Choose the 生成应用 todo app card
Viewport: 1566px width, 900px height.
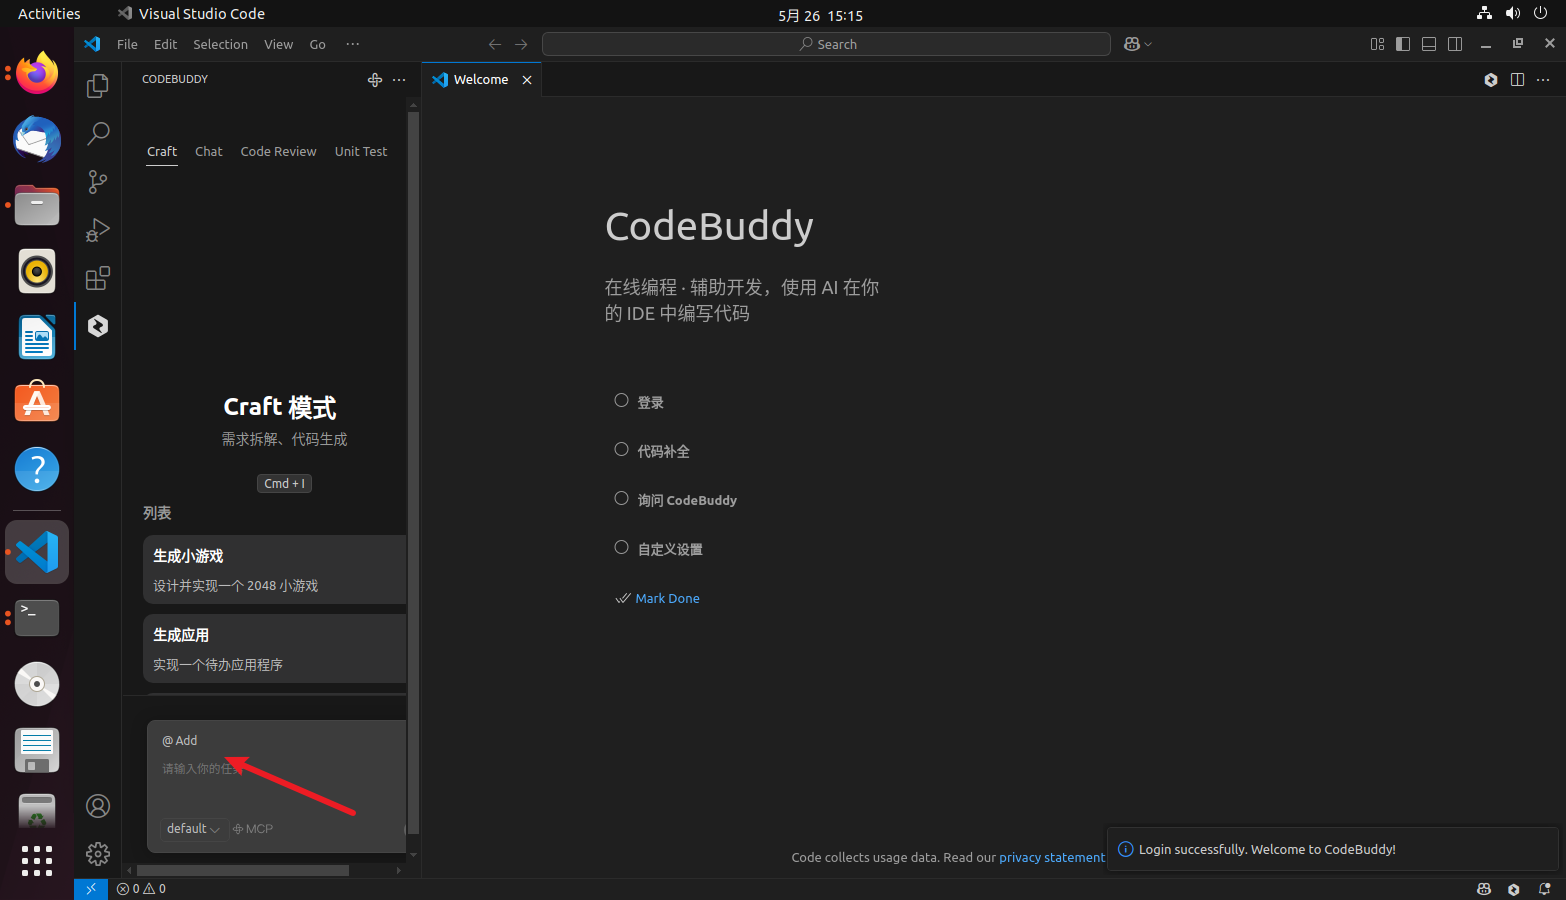click(x=275, y=649)
